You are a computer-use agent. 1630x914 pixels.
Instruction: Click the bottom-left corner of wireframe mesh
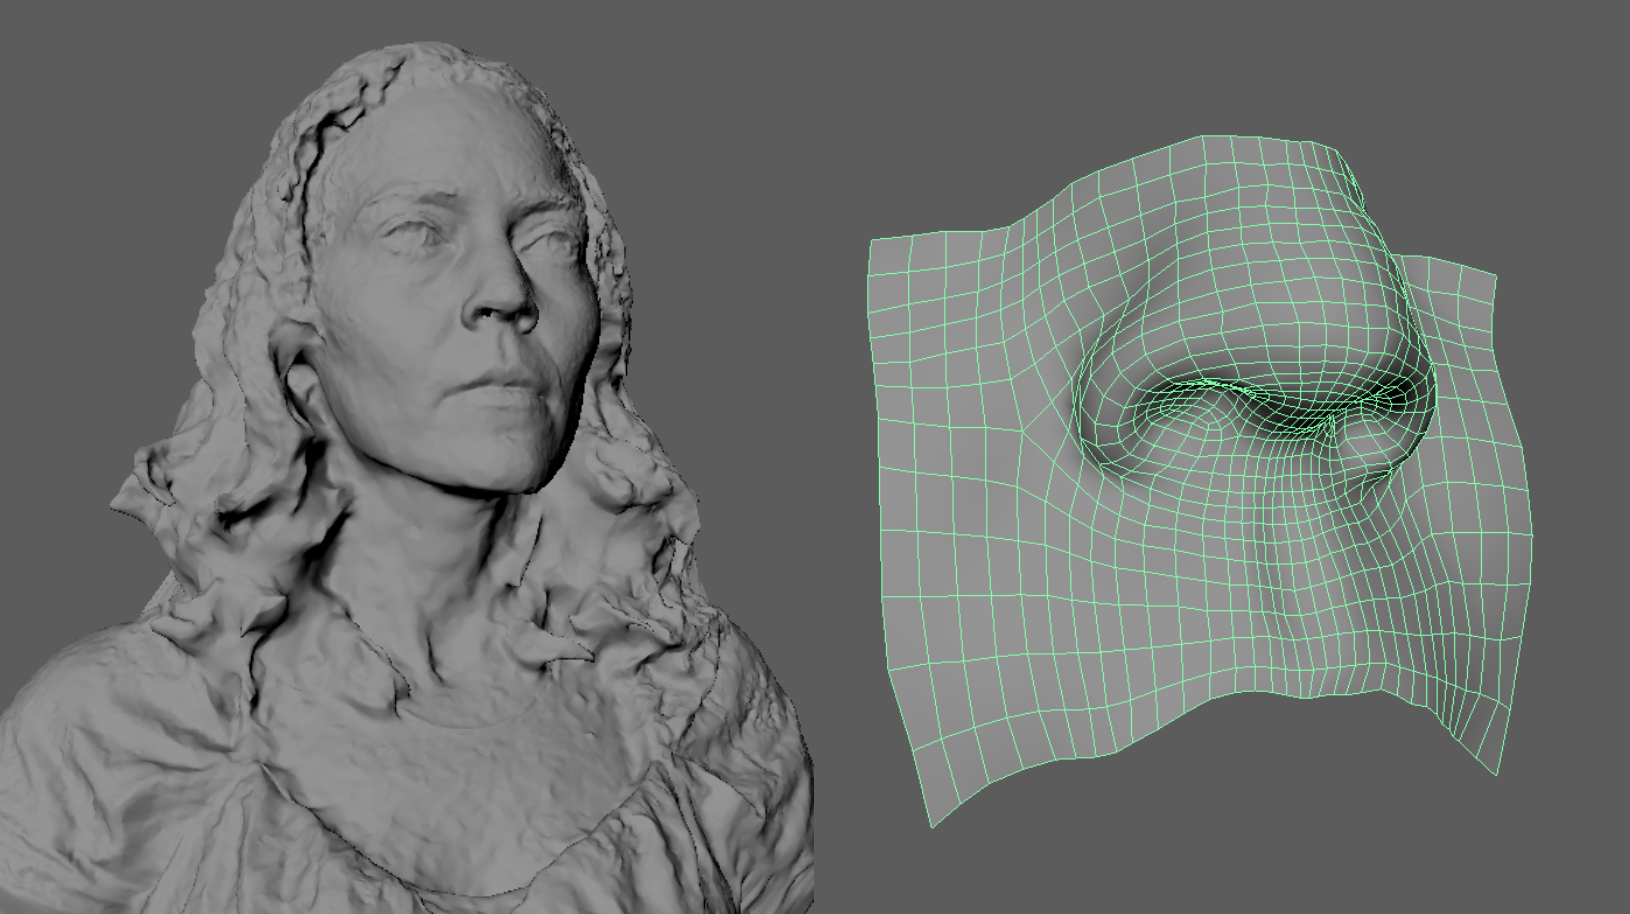(932, 823)
